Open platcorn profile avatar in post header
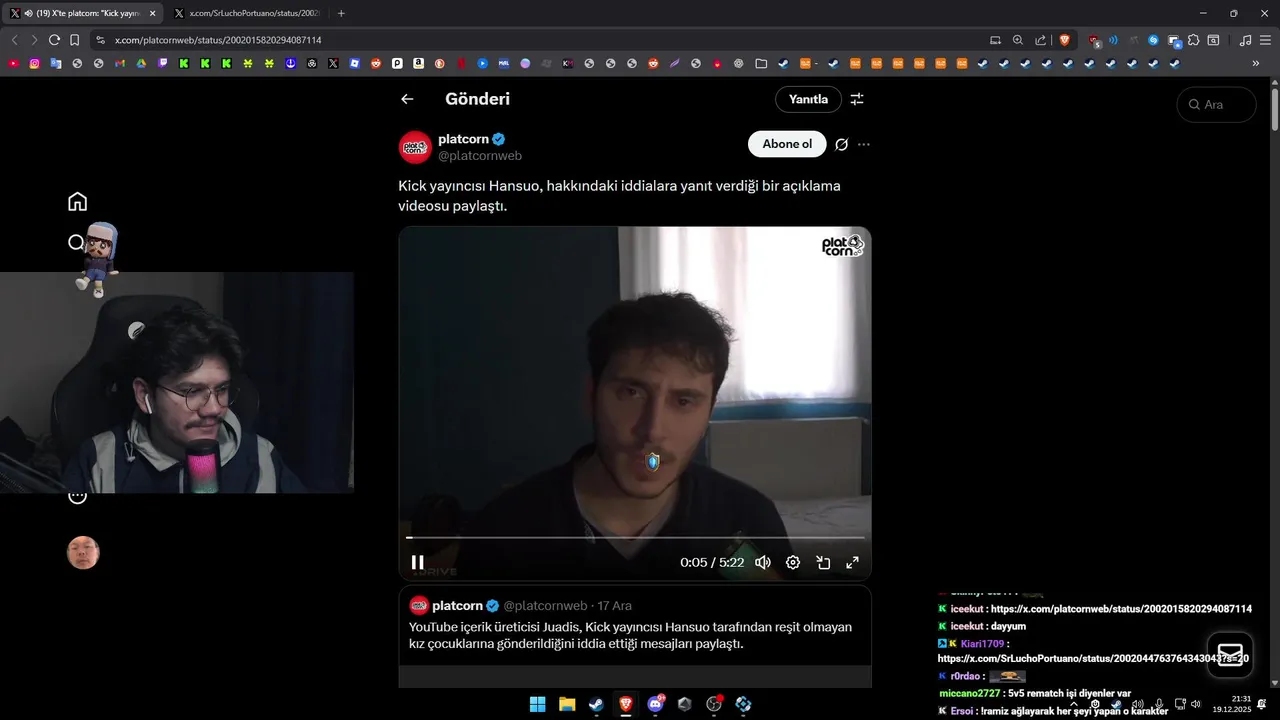The width and height of the screenshot is (1280, 720). 415,147
